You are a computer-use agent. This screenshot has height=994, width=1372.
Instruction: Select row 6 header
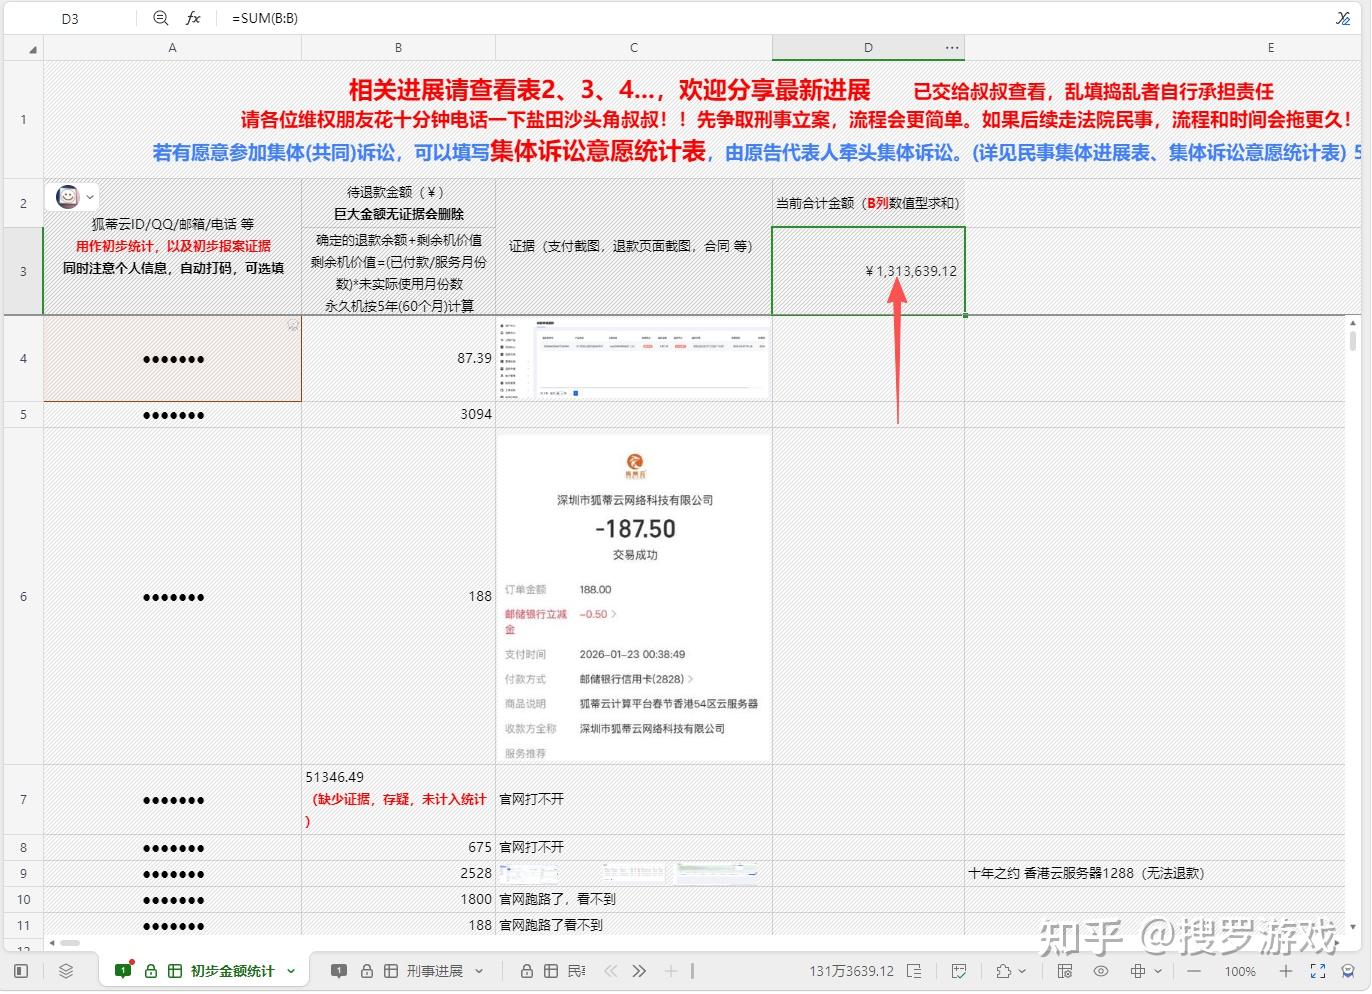23,597
